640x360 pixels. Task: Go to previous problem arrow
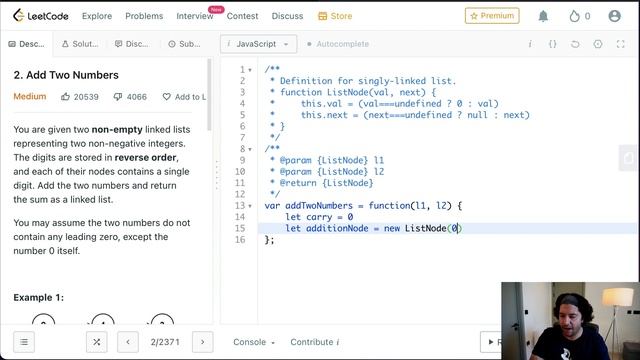point(128,342)
